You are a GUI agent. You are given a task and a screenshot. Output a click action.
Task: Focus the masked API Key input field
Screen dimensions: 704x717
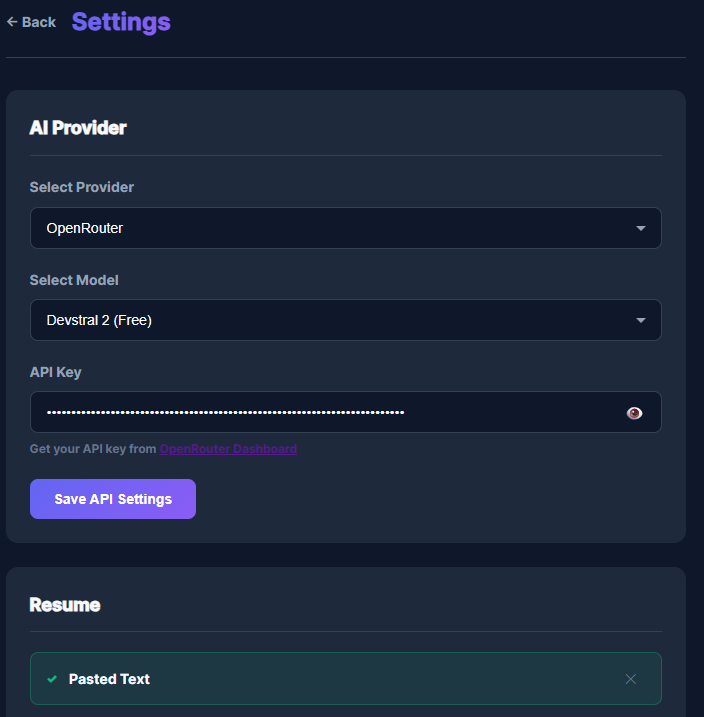(x=320, y=412)
